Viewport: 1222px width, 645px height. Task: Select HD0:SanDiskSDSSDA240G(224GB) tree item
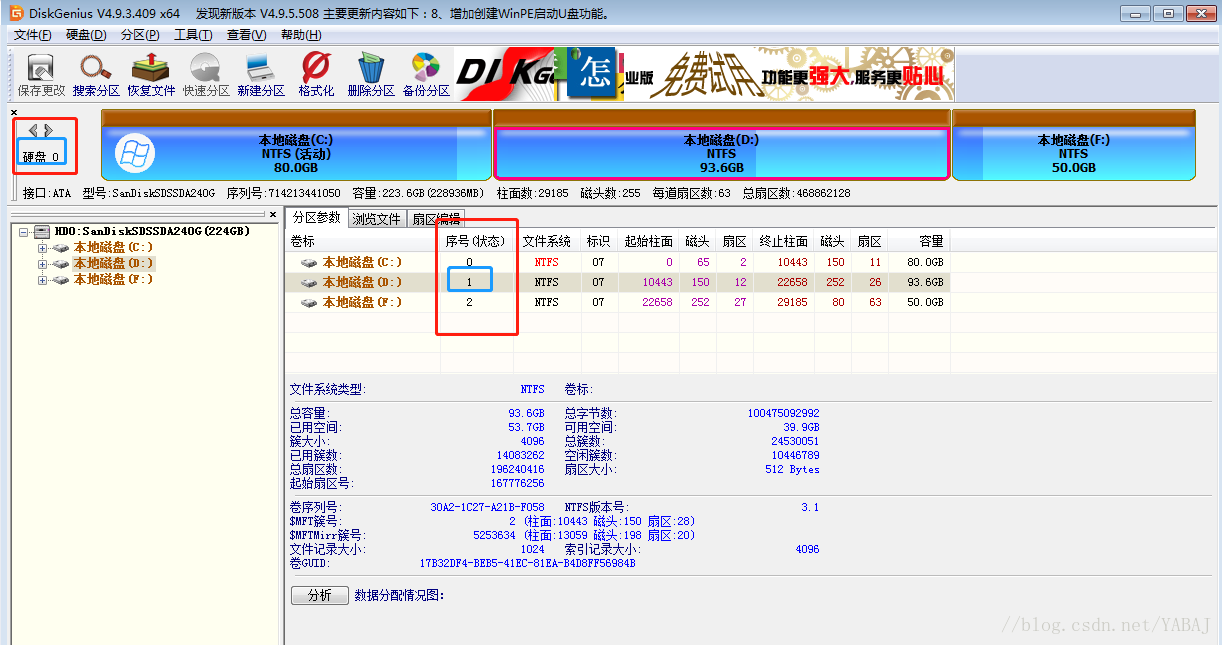click(x=152, y=231)
